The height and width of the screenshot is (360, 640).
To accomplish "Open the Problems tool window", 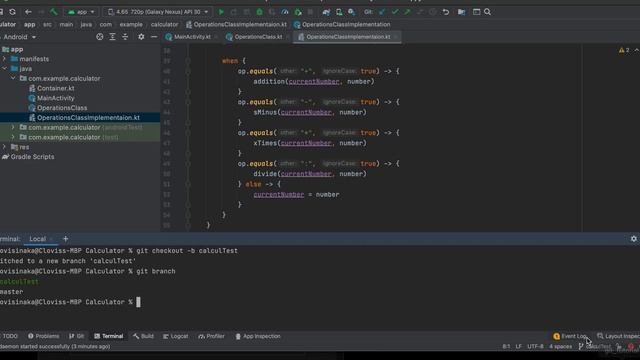I will (x=44, y=336).
